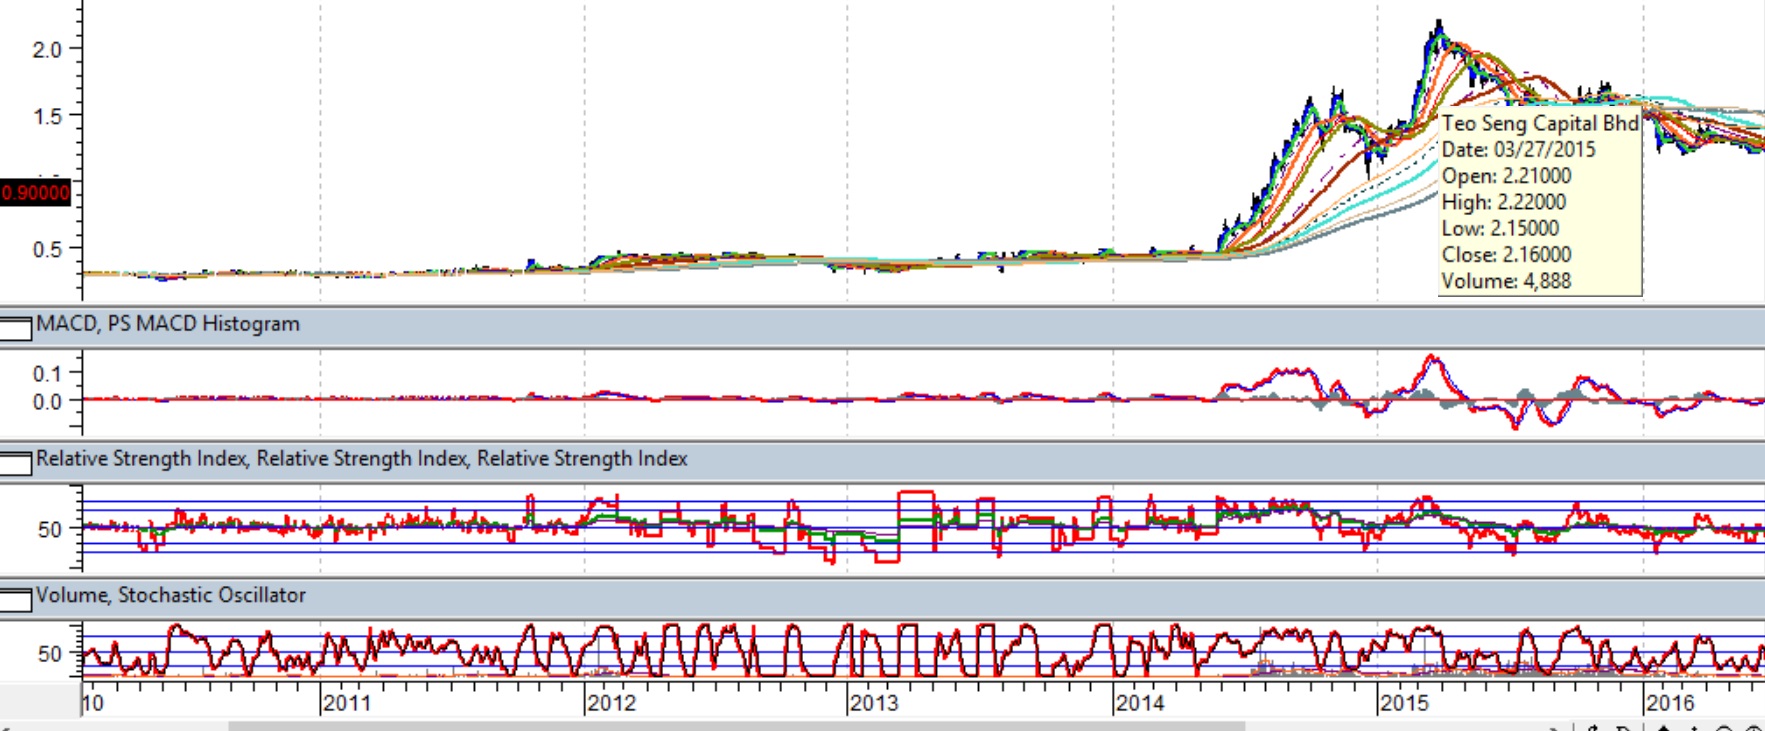Viewport: 1765px width, 731px height.
Task: Click the 2.0 price axis label
Action: [47, 49]
